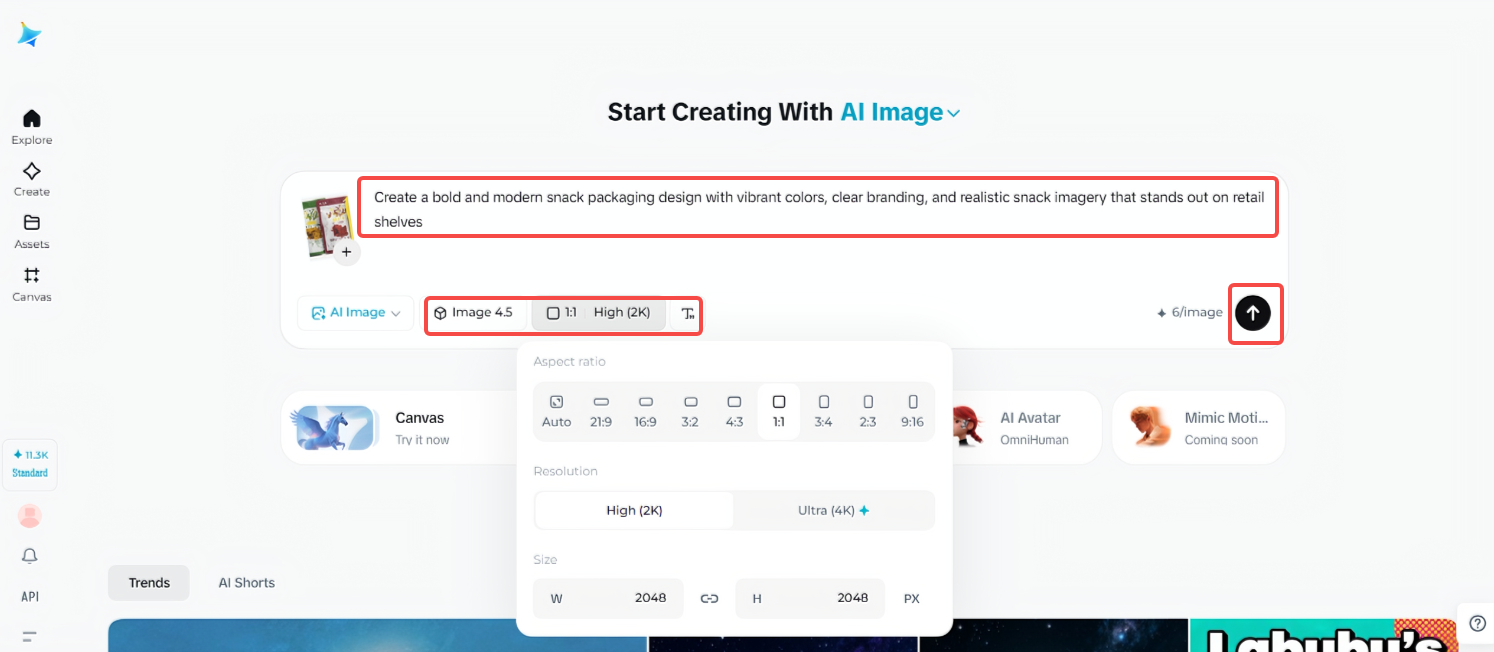
Task: Open the Canvas section in sidebar
Action: click(x=32, y=284)
